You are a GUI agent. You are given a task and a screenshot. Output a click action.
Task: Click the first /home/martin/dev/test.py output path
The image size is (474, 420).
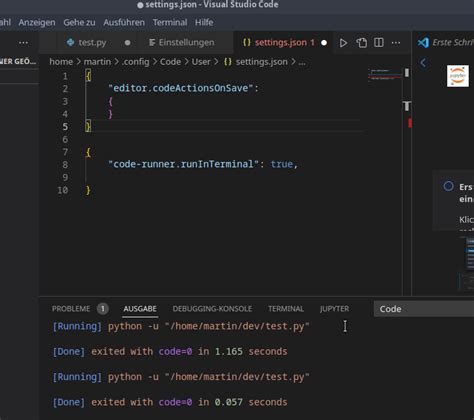pos(237,326)
